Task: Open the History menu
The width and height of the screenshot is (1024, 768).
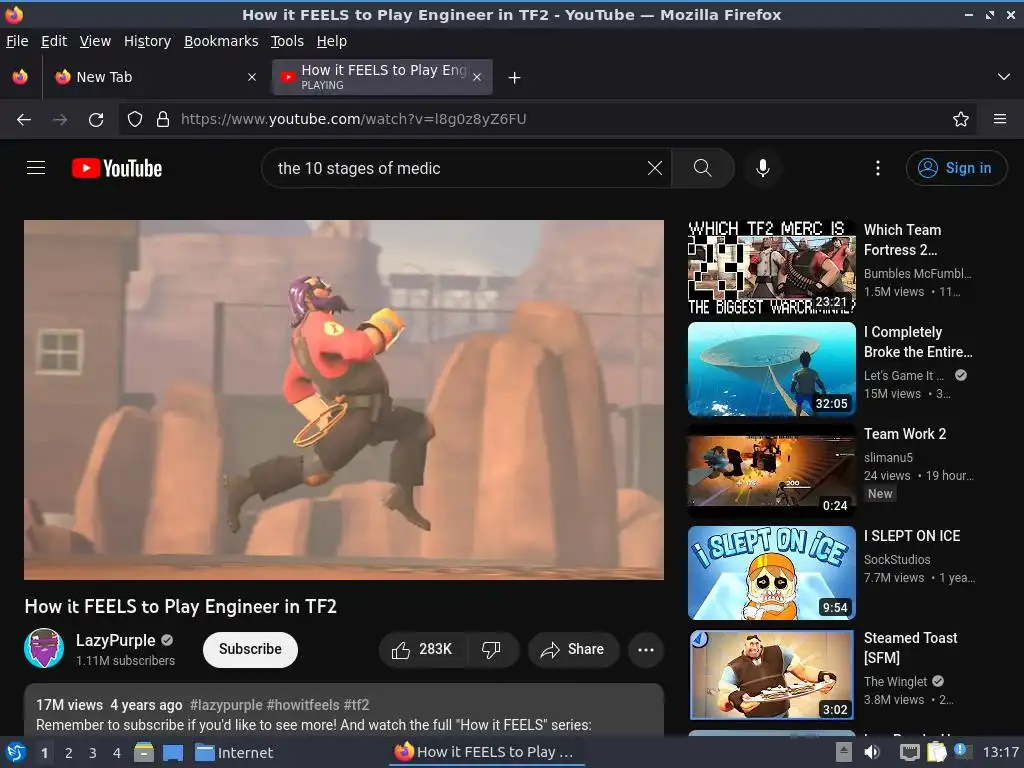Action: click(x=147, y=41)
